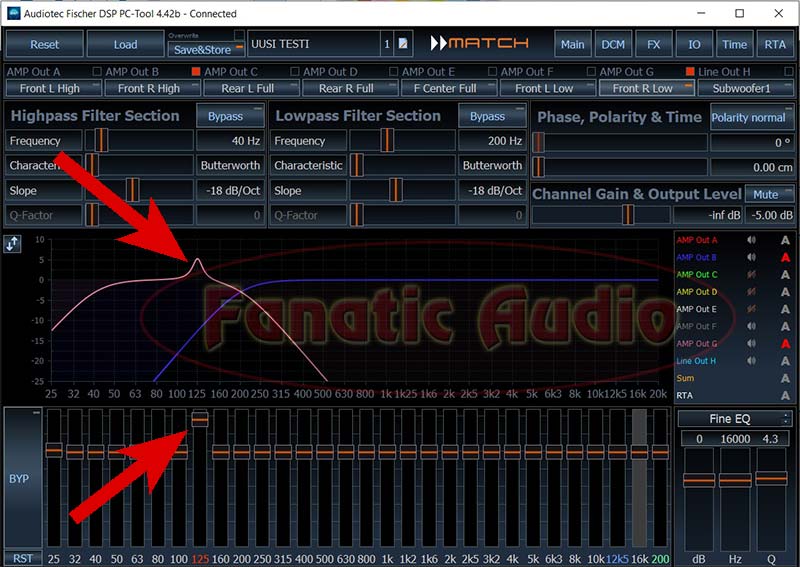This screenshot has width=800, height=567.
Task: Click the A icon in the Line Out H row
Action: point(785,361)
